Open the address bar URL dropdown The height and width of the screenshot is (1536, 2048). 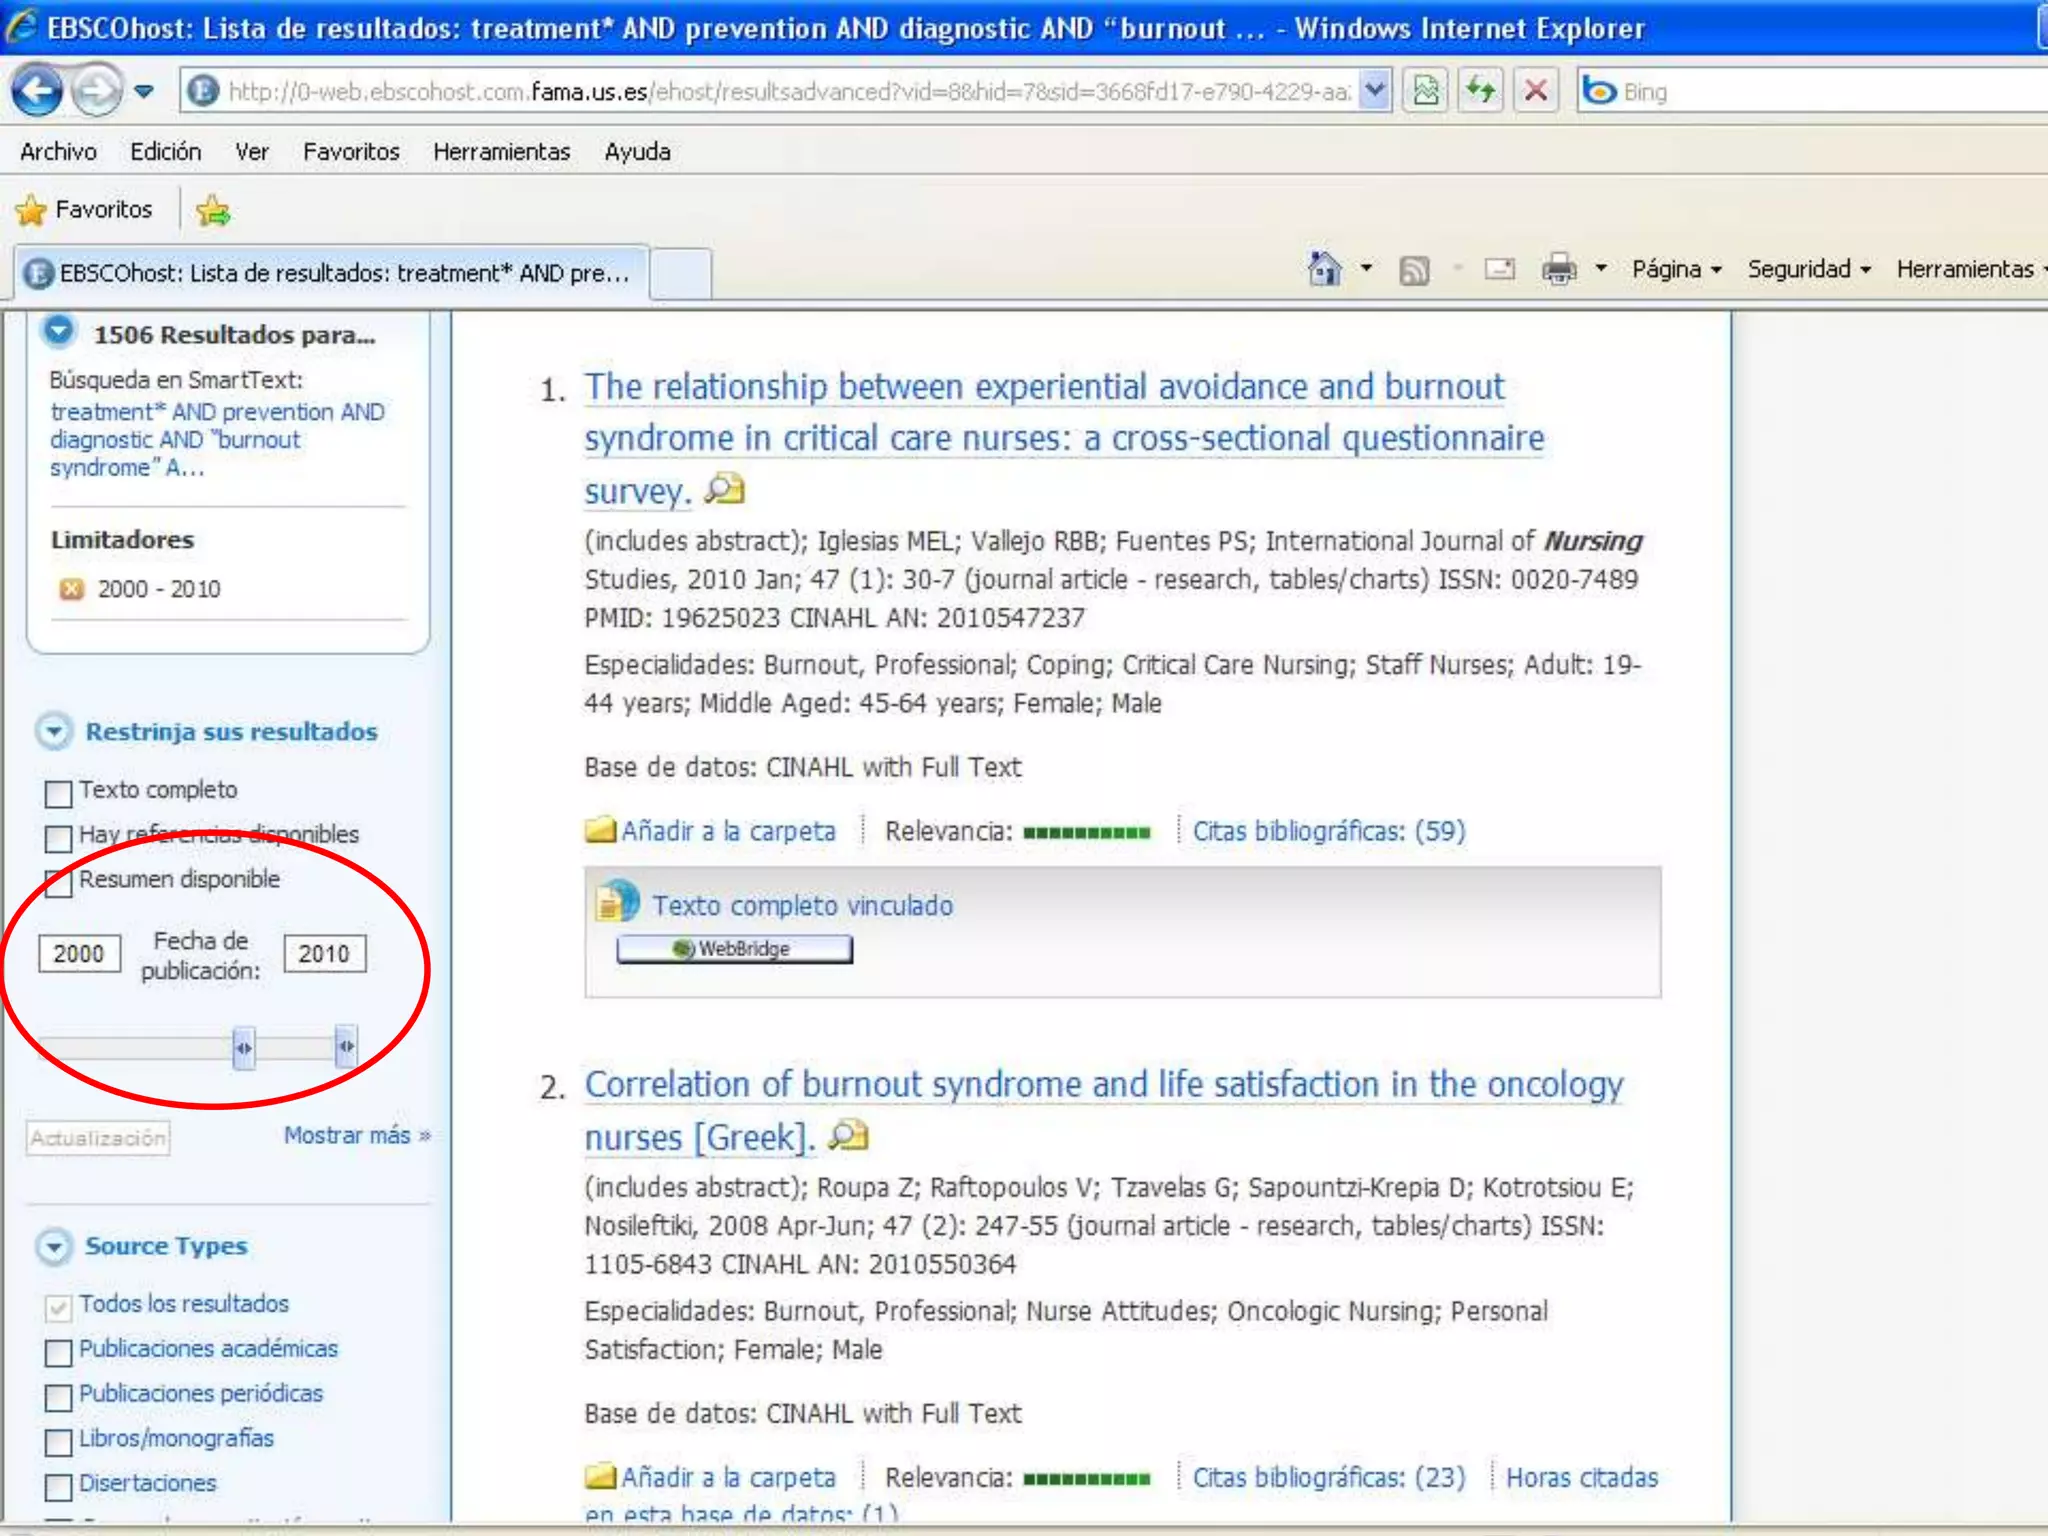click(x=1375, y=91)
